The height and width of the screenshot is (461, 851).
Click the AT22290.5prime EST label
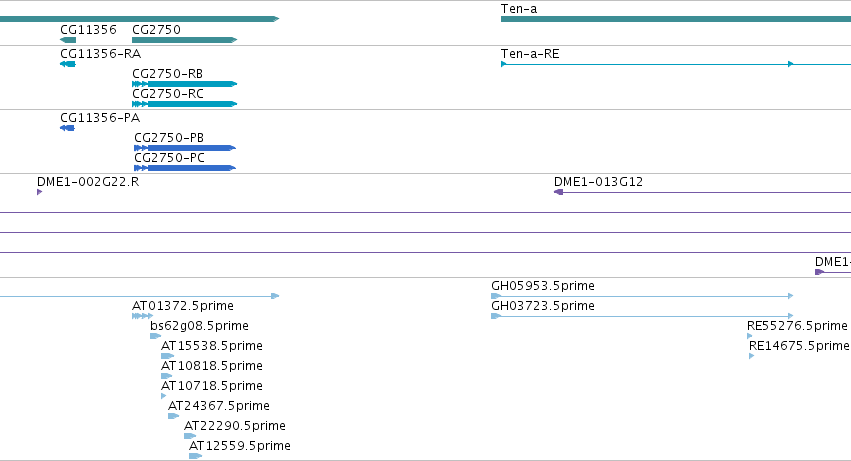pyautogui.click(x=234, y=426)
